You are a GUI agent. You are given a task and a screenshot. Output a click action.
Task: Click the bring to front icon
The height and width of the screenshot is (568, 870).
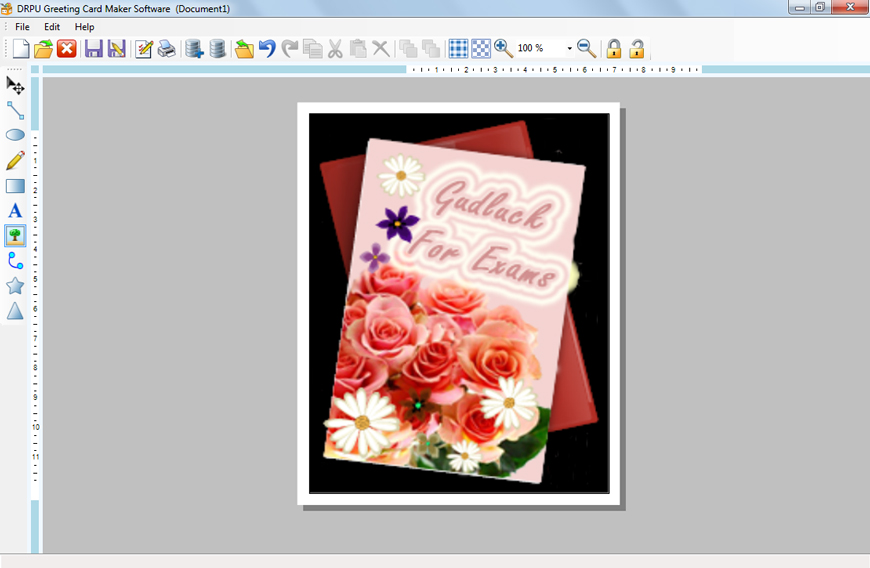point(408,49)
